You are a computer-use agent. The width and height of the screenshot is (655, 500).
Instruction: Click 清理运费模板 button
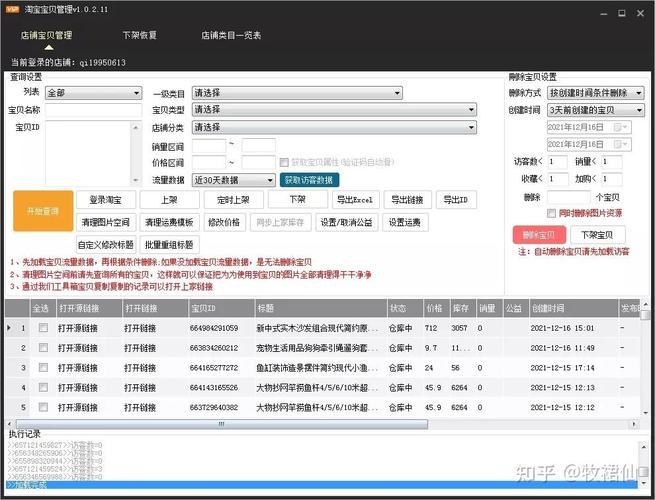[169, 222]
